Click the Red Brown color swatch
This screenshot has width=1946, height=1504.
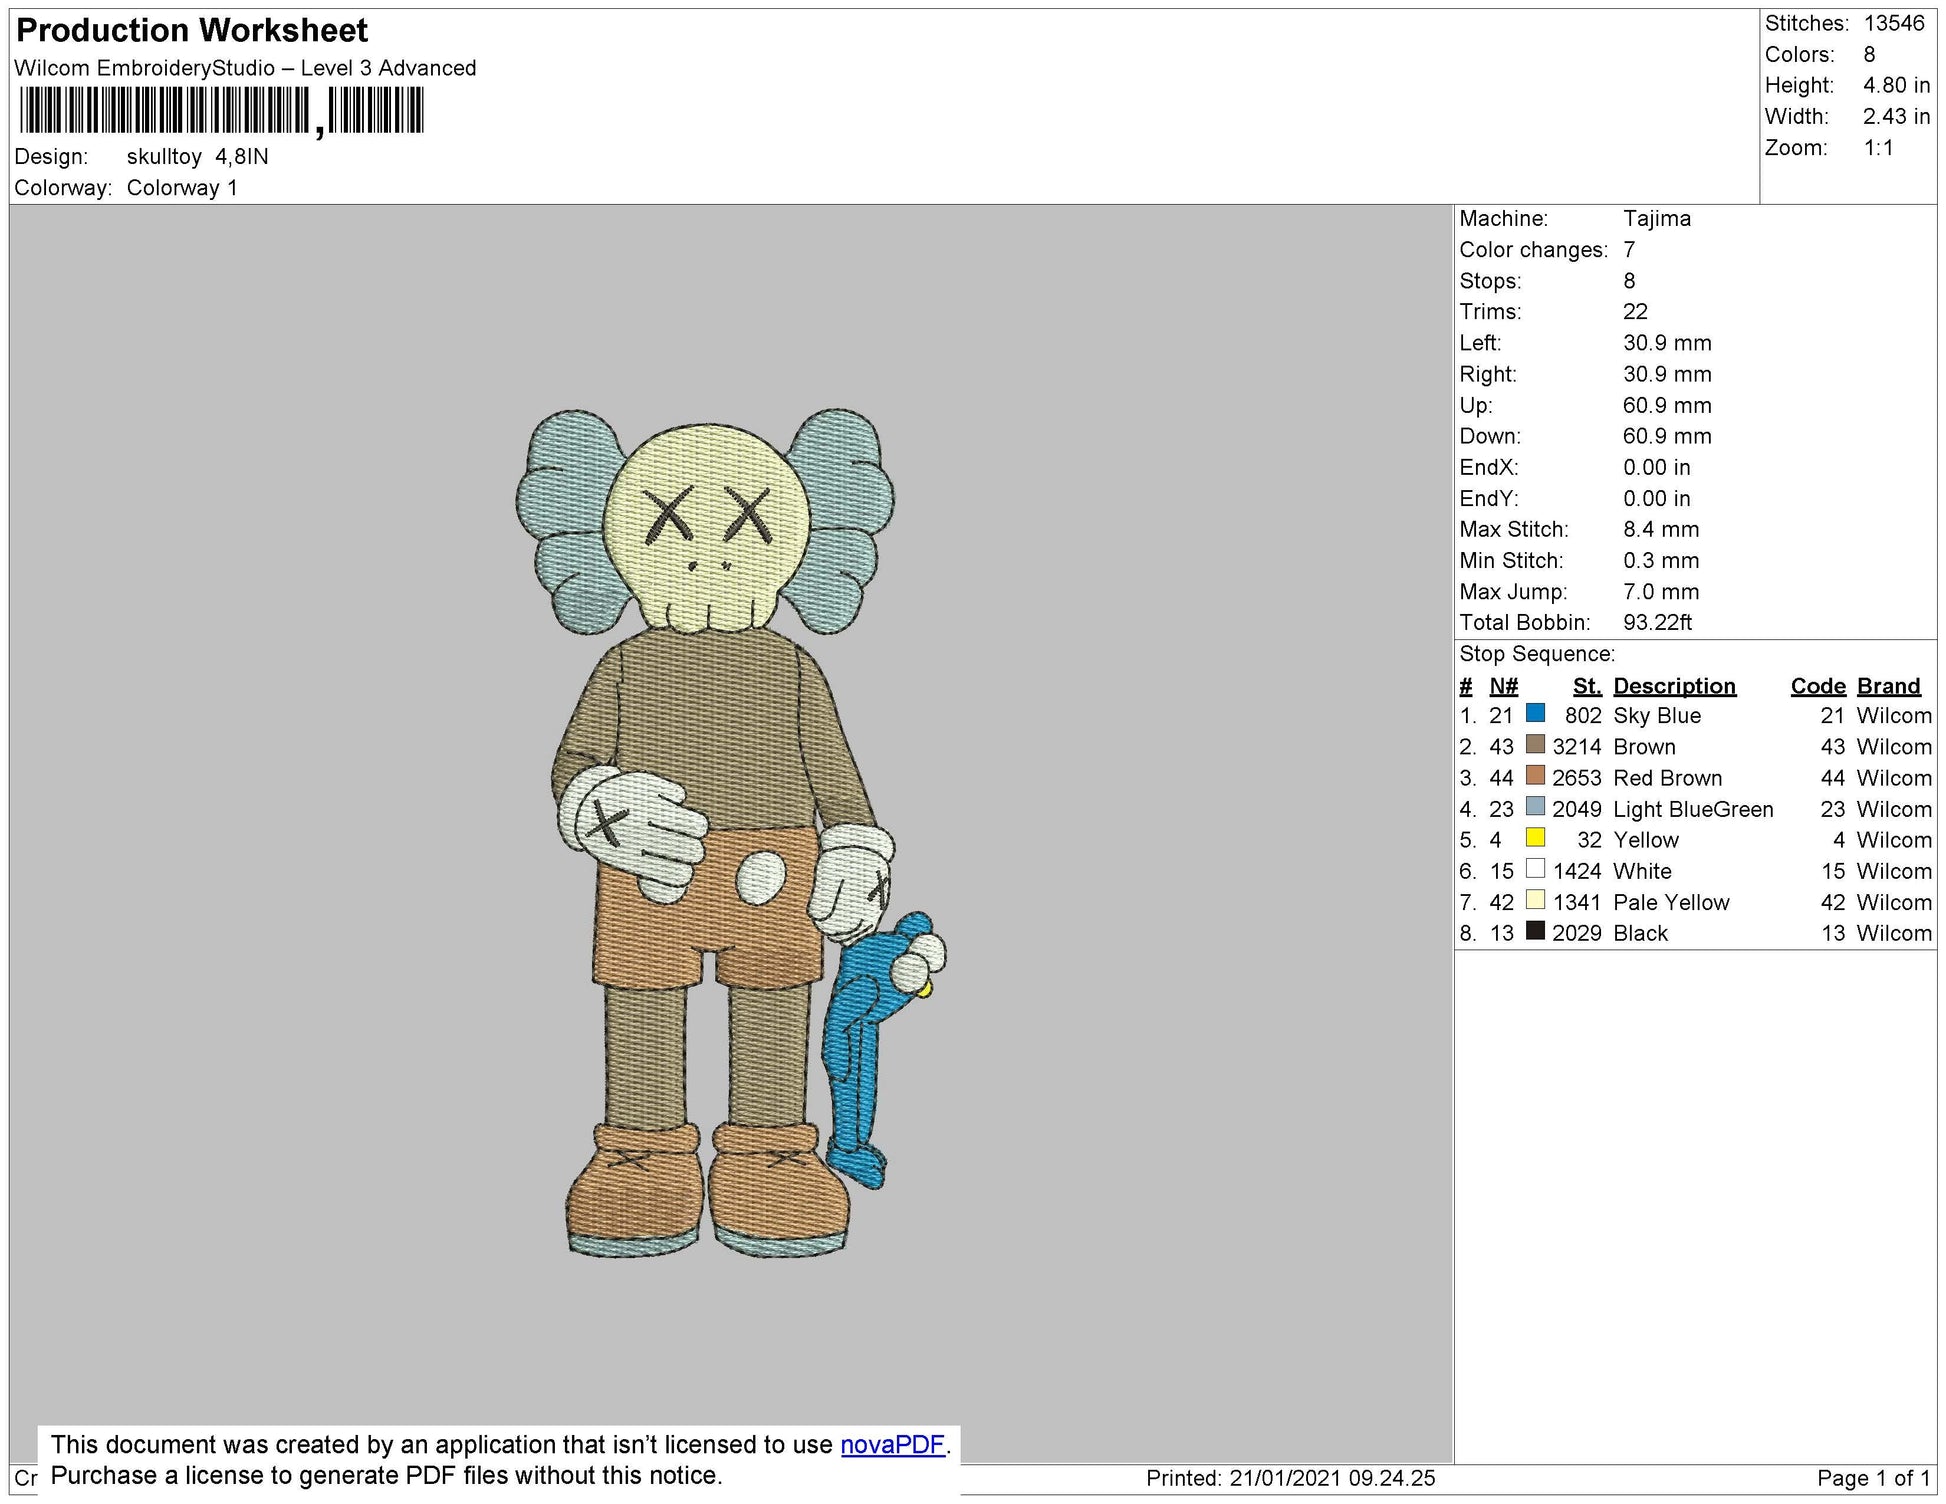click(x=1535, y=775)
